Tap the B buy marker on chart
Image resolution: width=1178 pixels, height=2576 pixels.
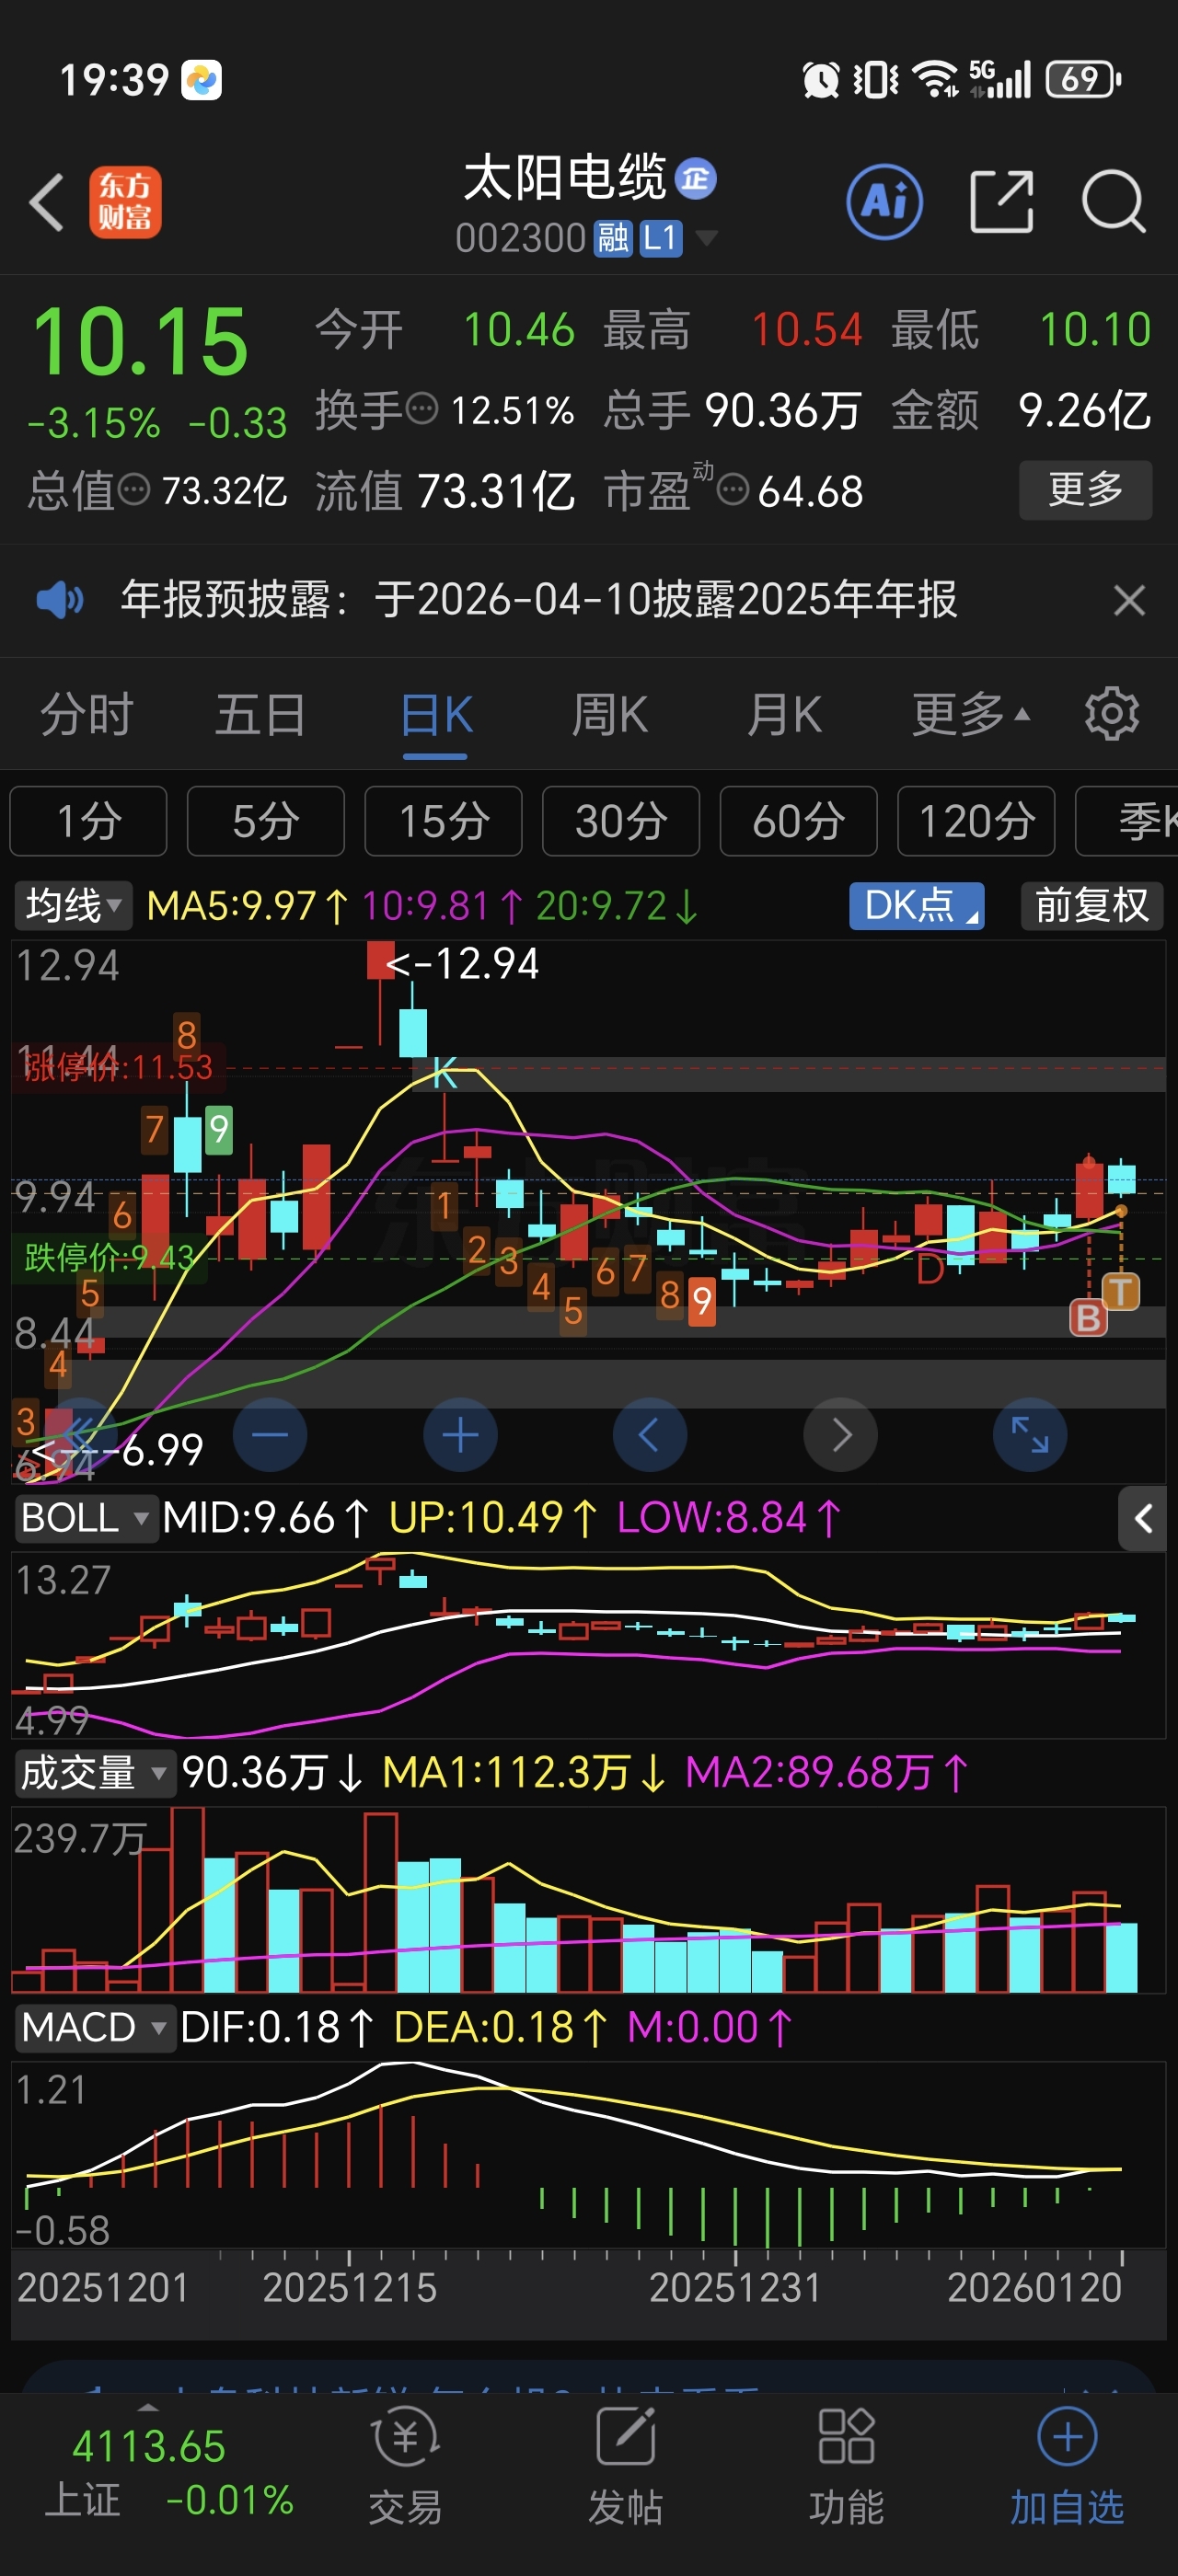[x=1088, y=1318]
